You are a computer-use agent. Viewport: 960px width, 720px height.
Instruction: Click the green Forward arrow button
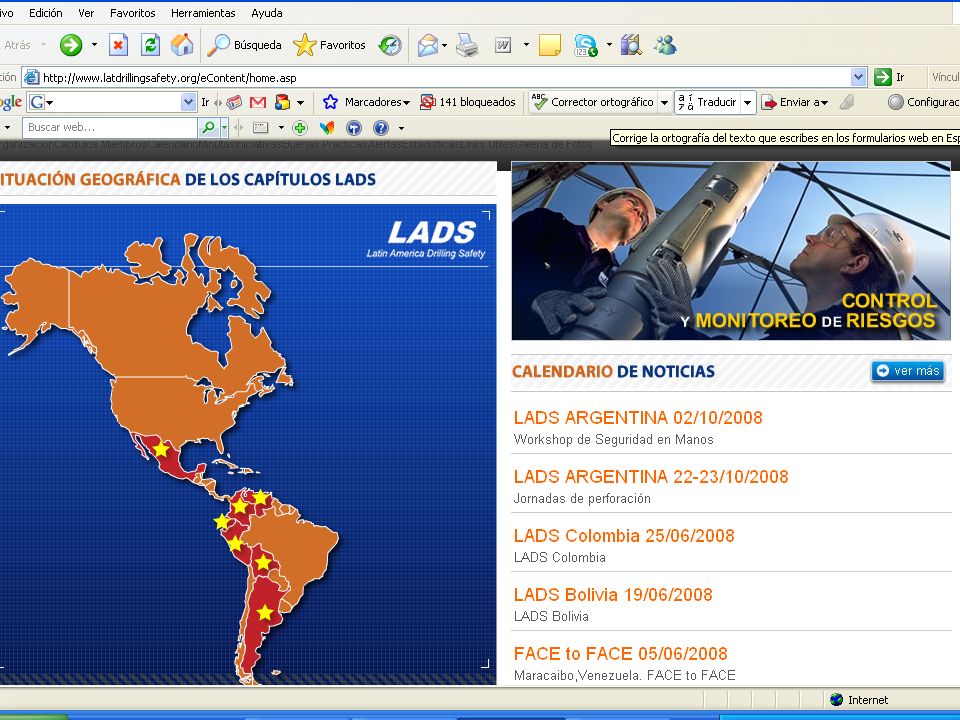pyautogui.click(x=71, y=45)
